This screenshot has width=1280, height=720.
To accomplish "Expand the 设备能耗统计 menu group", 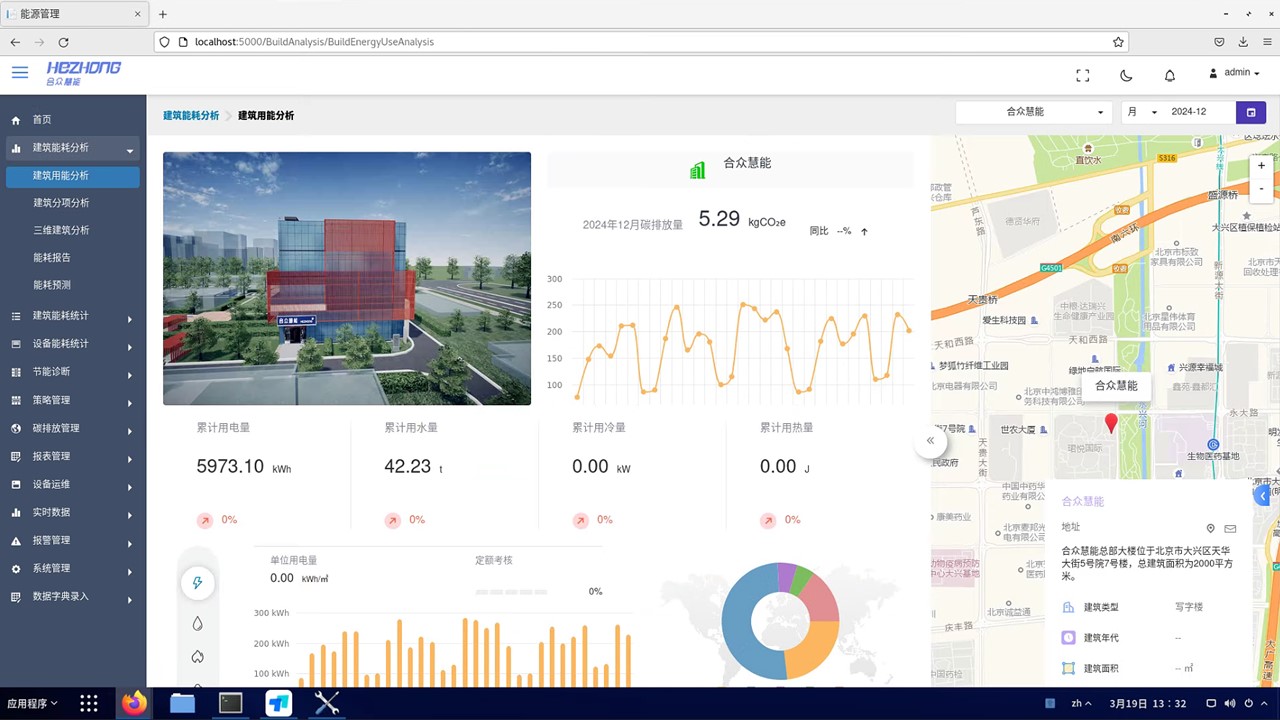I will coord(73,344).
